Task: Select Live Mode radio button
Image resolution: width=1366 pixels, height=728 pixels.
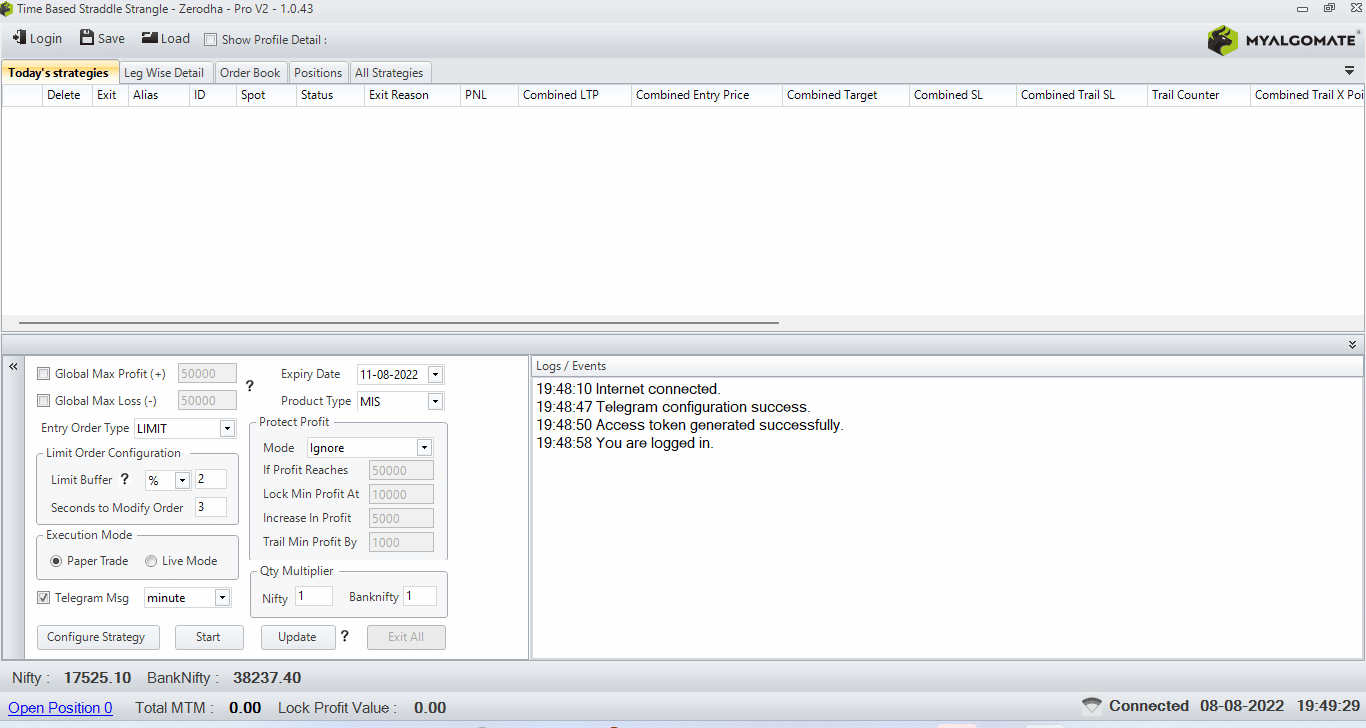Action: coord(151,561)
